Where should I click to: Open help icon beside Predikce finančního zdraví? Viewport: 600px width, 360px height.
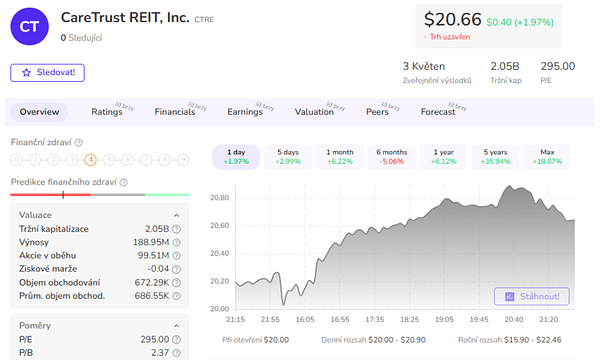tap(124, 182)
